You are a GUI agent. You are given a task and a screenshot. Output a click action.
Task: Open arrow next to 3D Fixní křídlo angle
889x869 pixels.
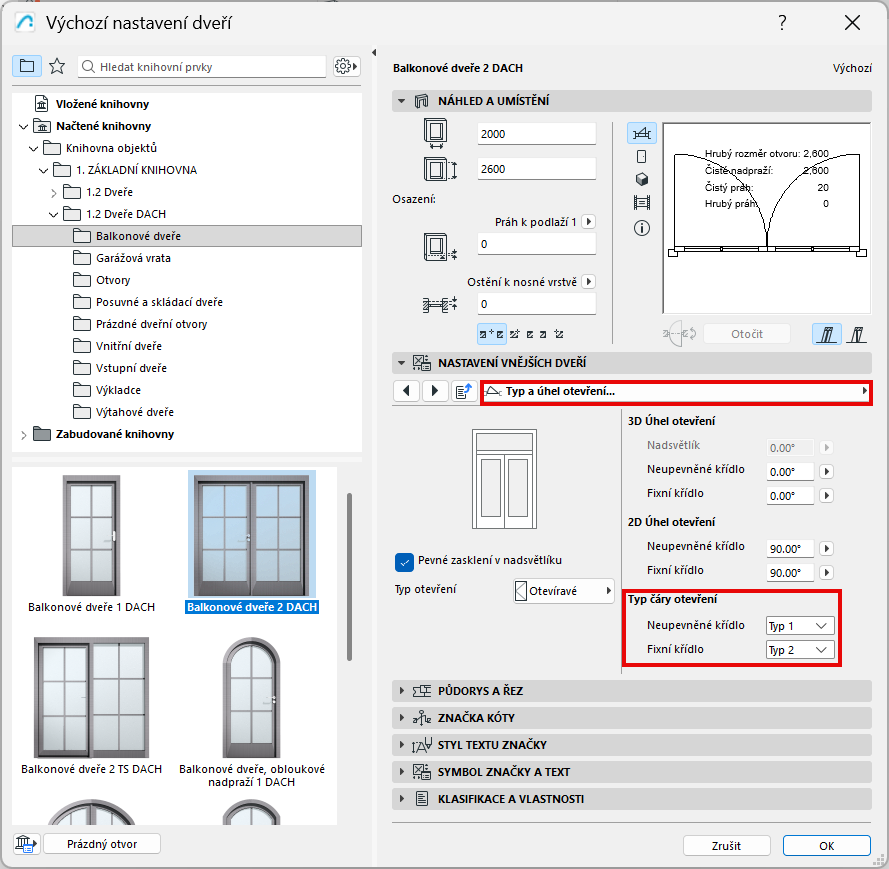[x=827, y=495]
